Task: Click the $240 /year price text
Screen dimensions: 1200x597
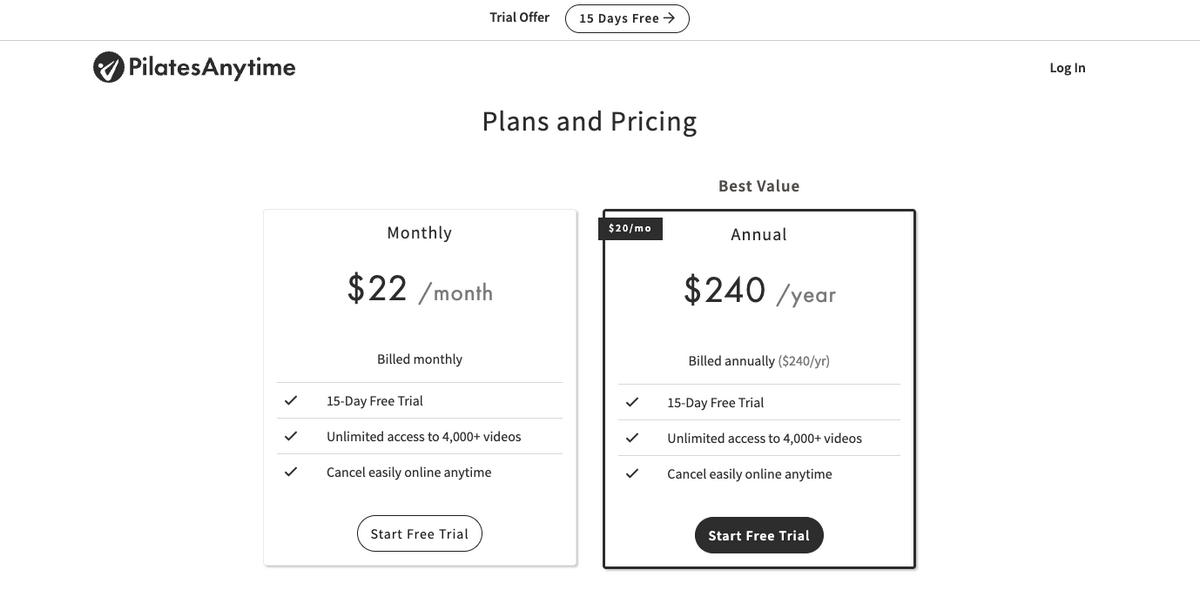Action: 758,290
